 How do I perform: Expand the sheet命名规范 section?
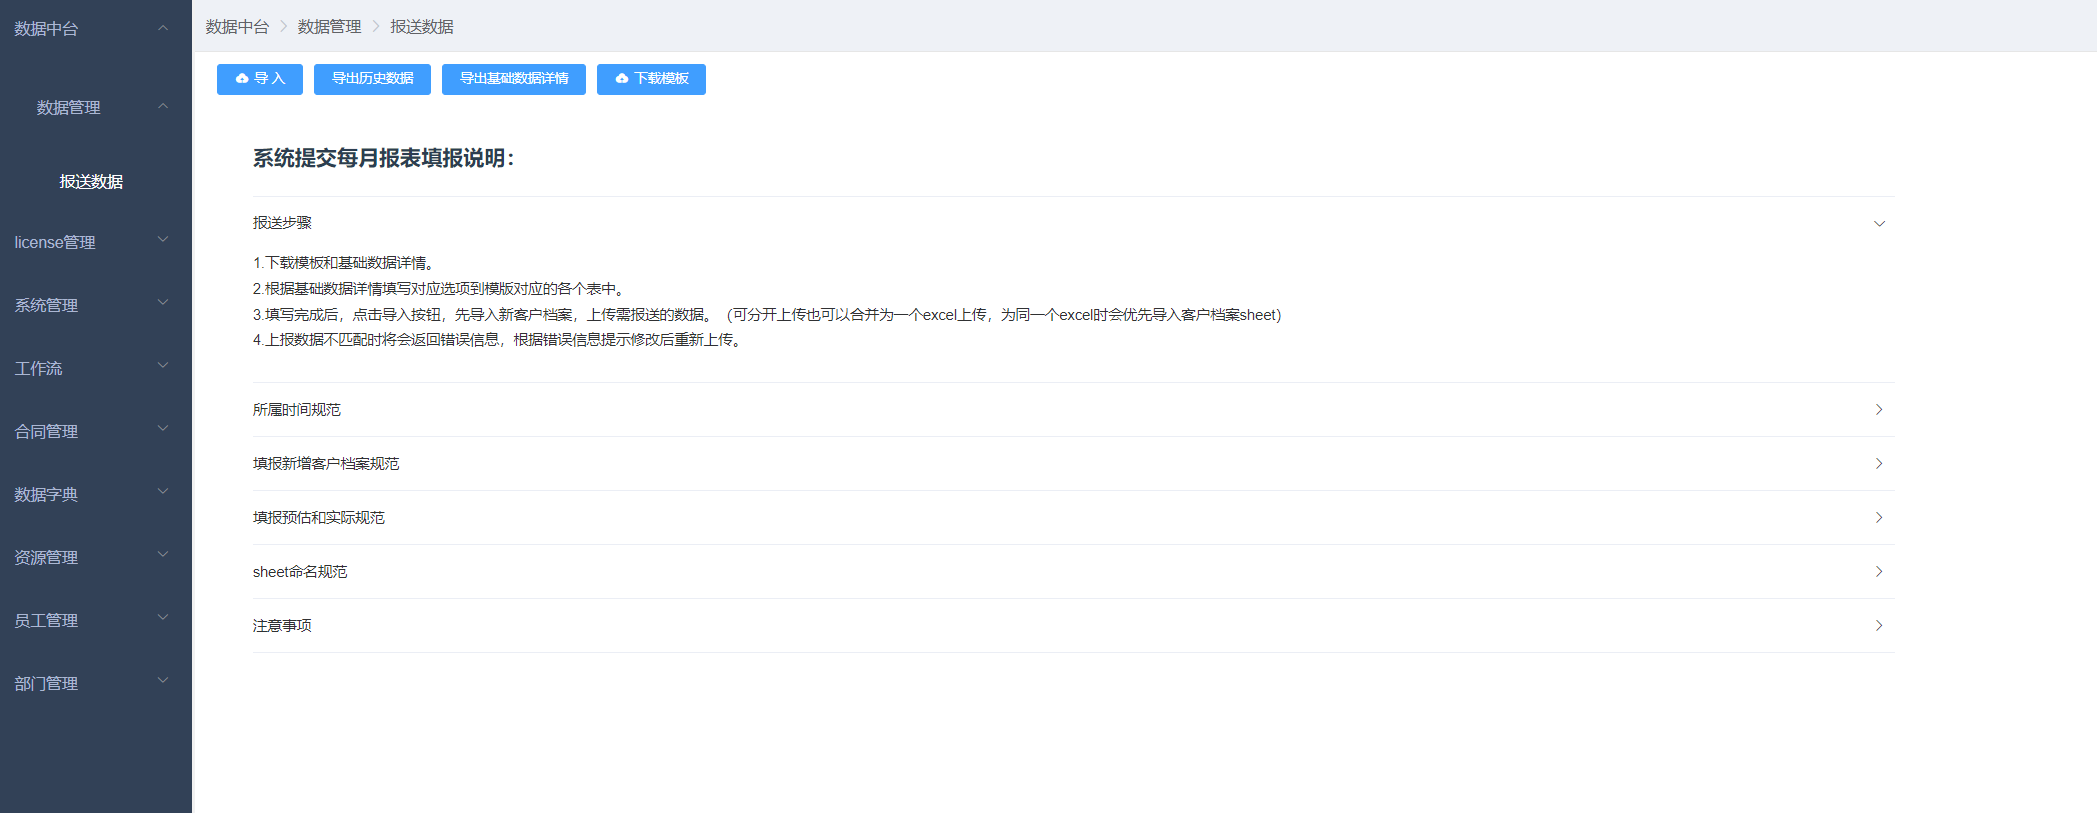1074,572
